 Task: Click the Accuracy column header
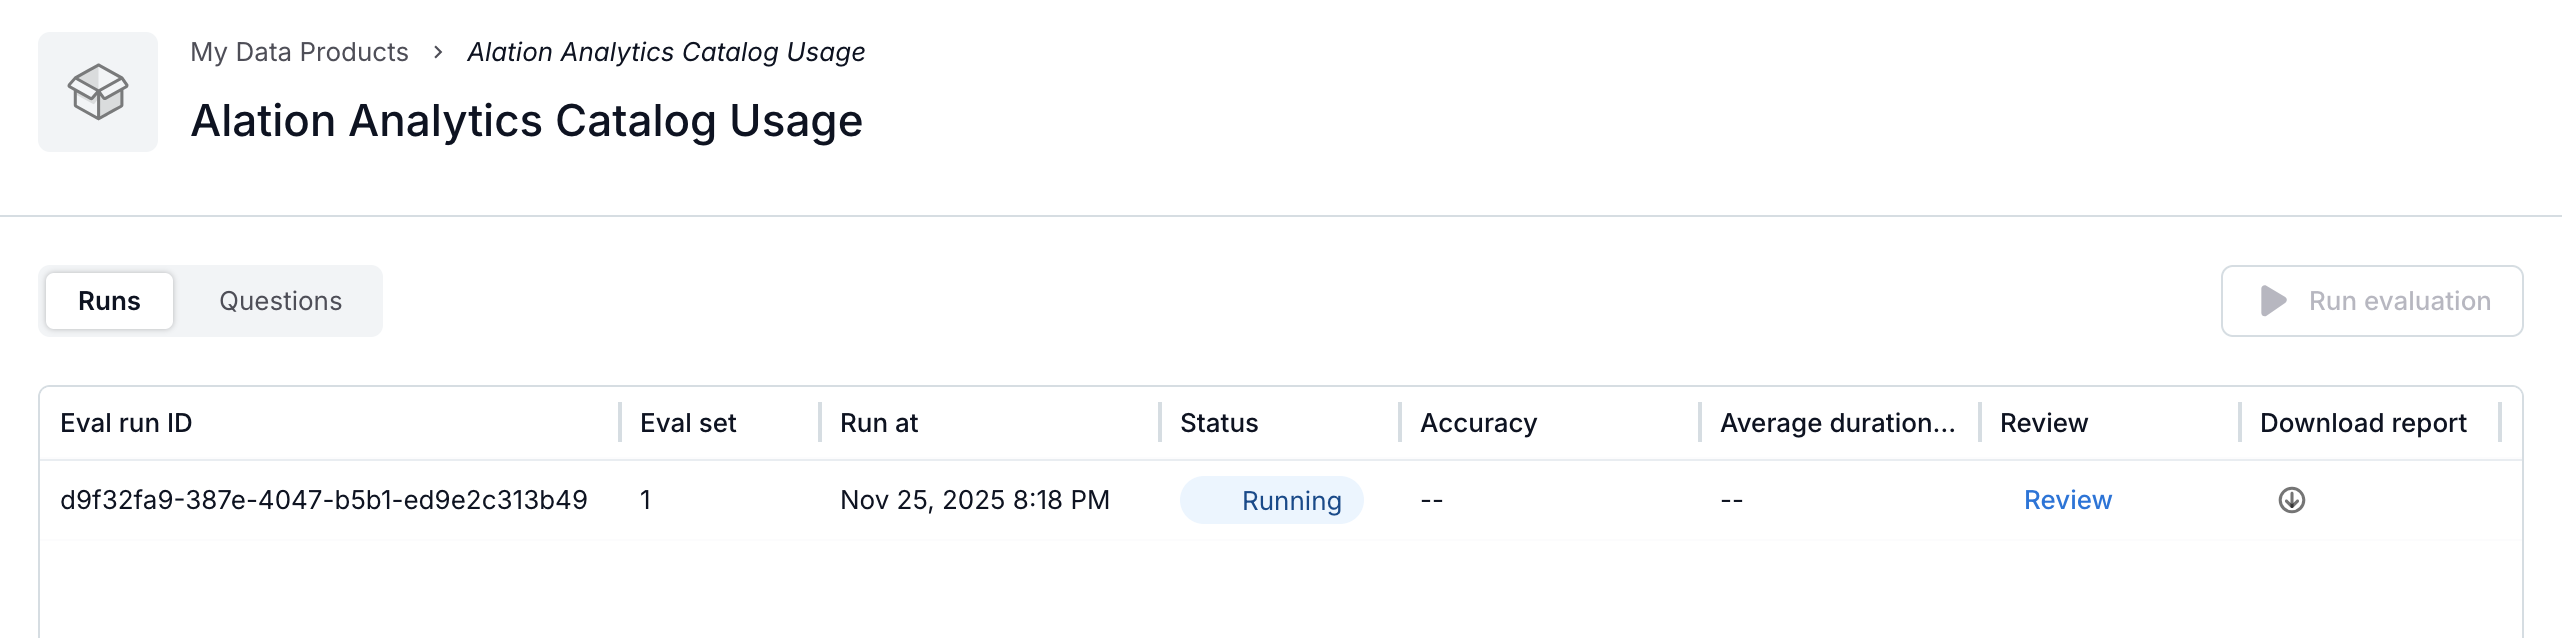point(1478,423)
